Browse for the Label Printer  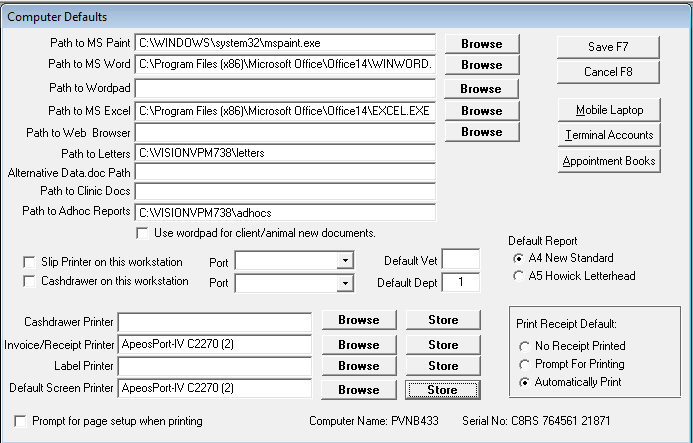point(359,366)
